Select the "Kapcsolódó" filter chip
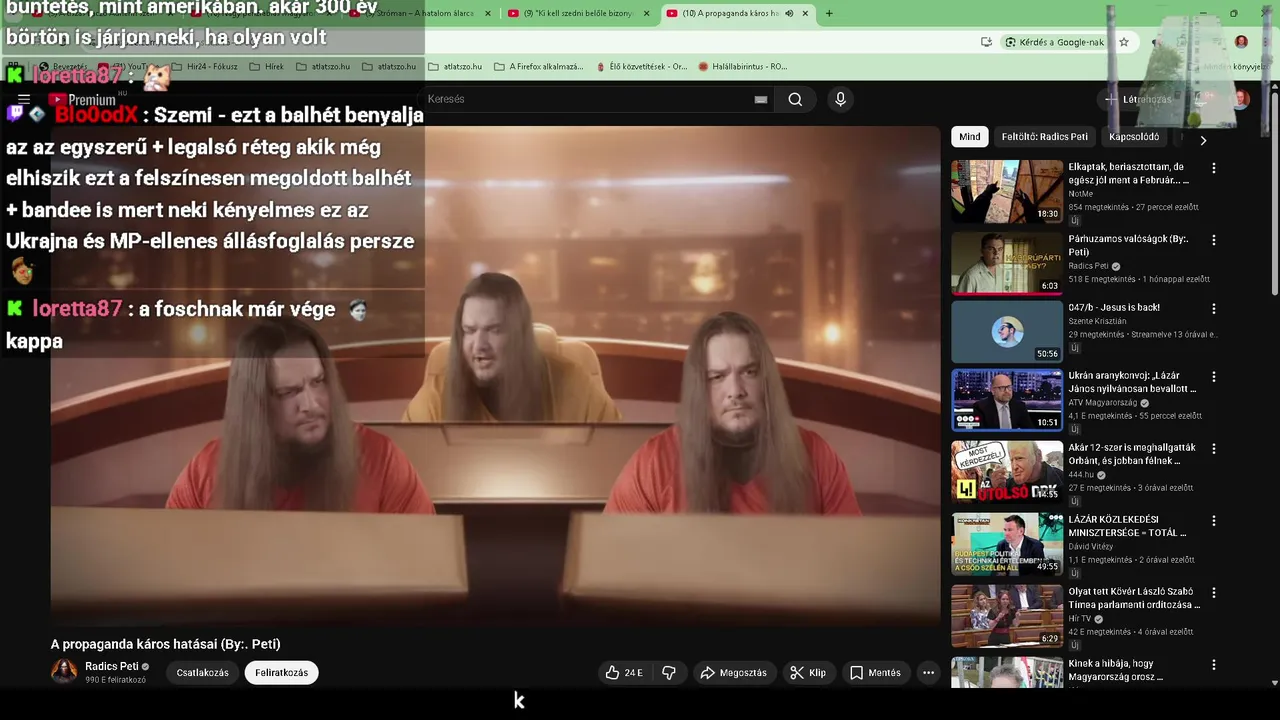This screenshot has width=1280, height=720. tap(1134, 137)
